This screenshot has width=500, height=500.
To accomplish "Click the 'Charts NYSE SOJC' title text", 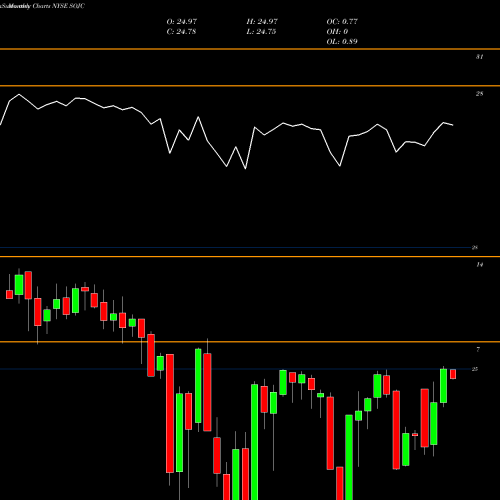I will point(59,6).
